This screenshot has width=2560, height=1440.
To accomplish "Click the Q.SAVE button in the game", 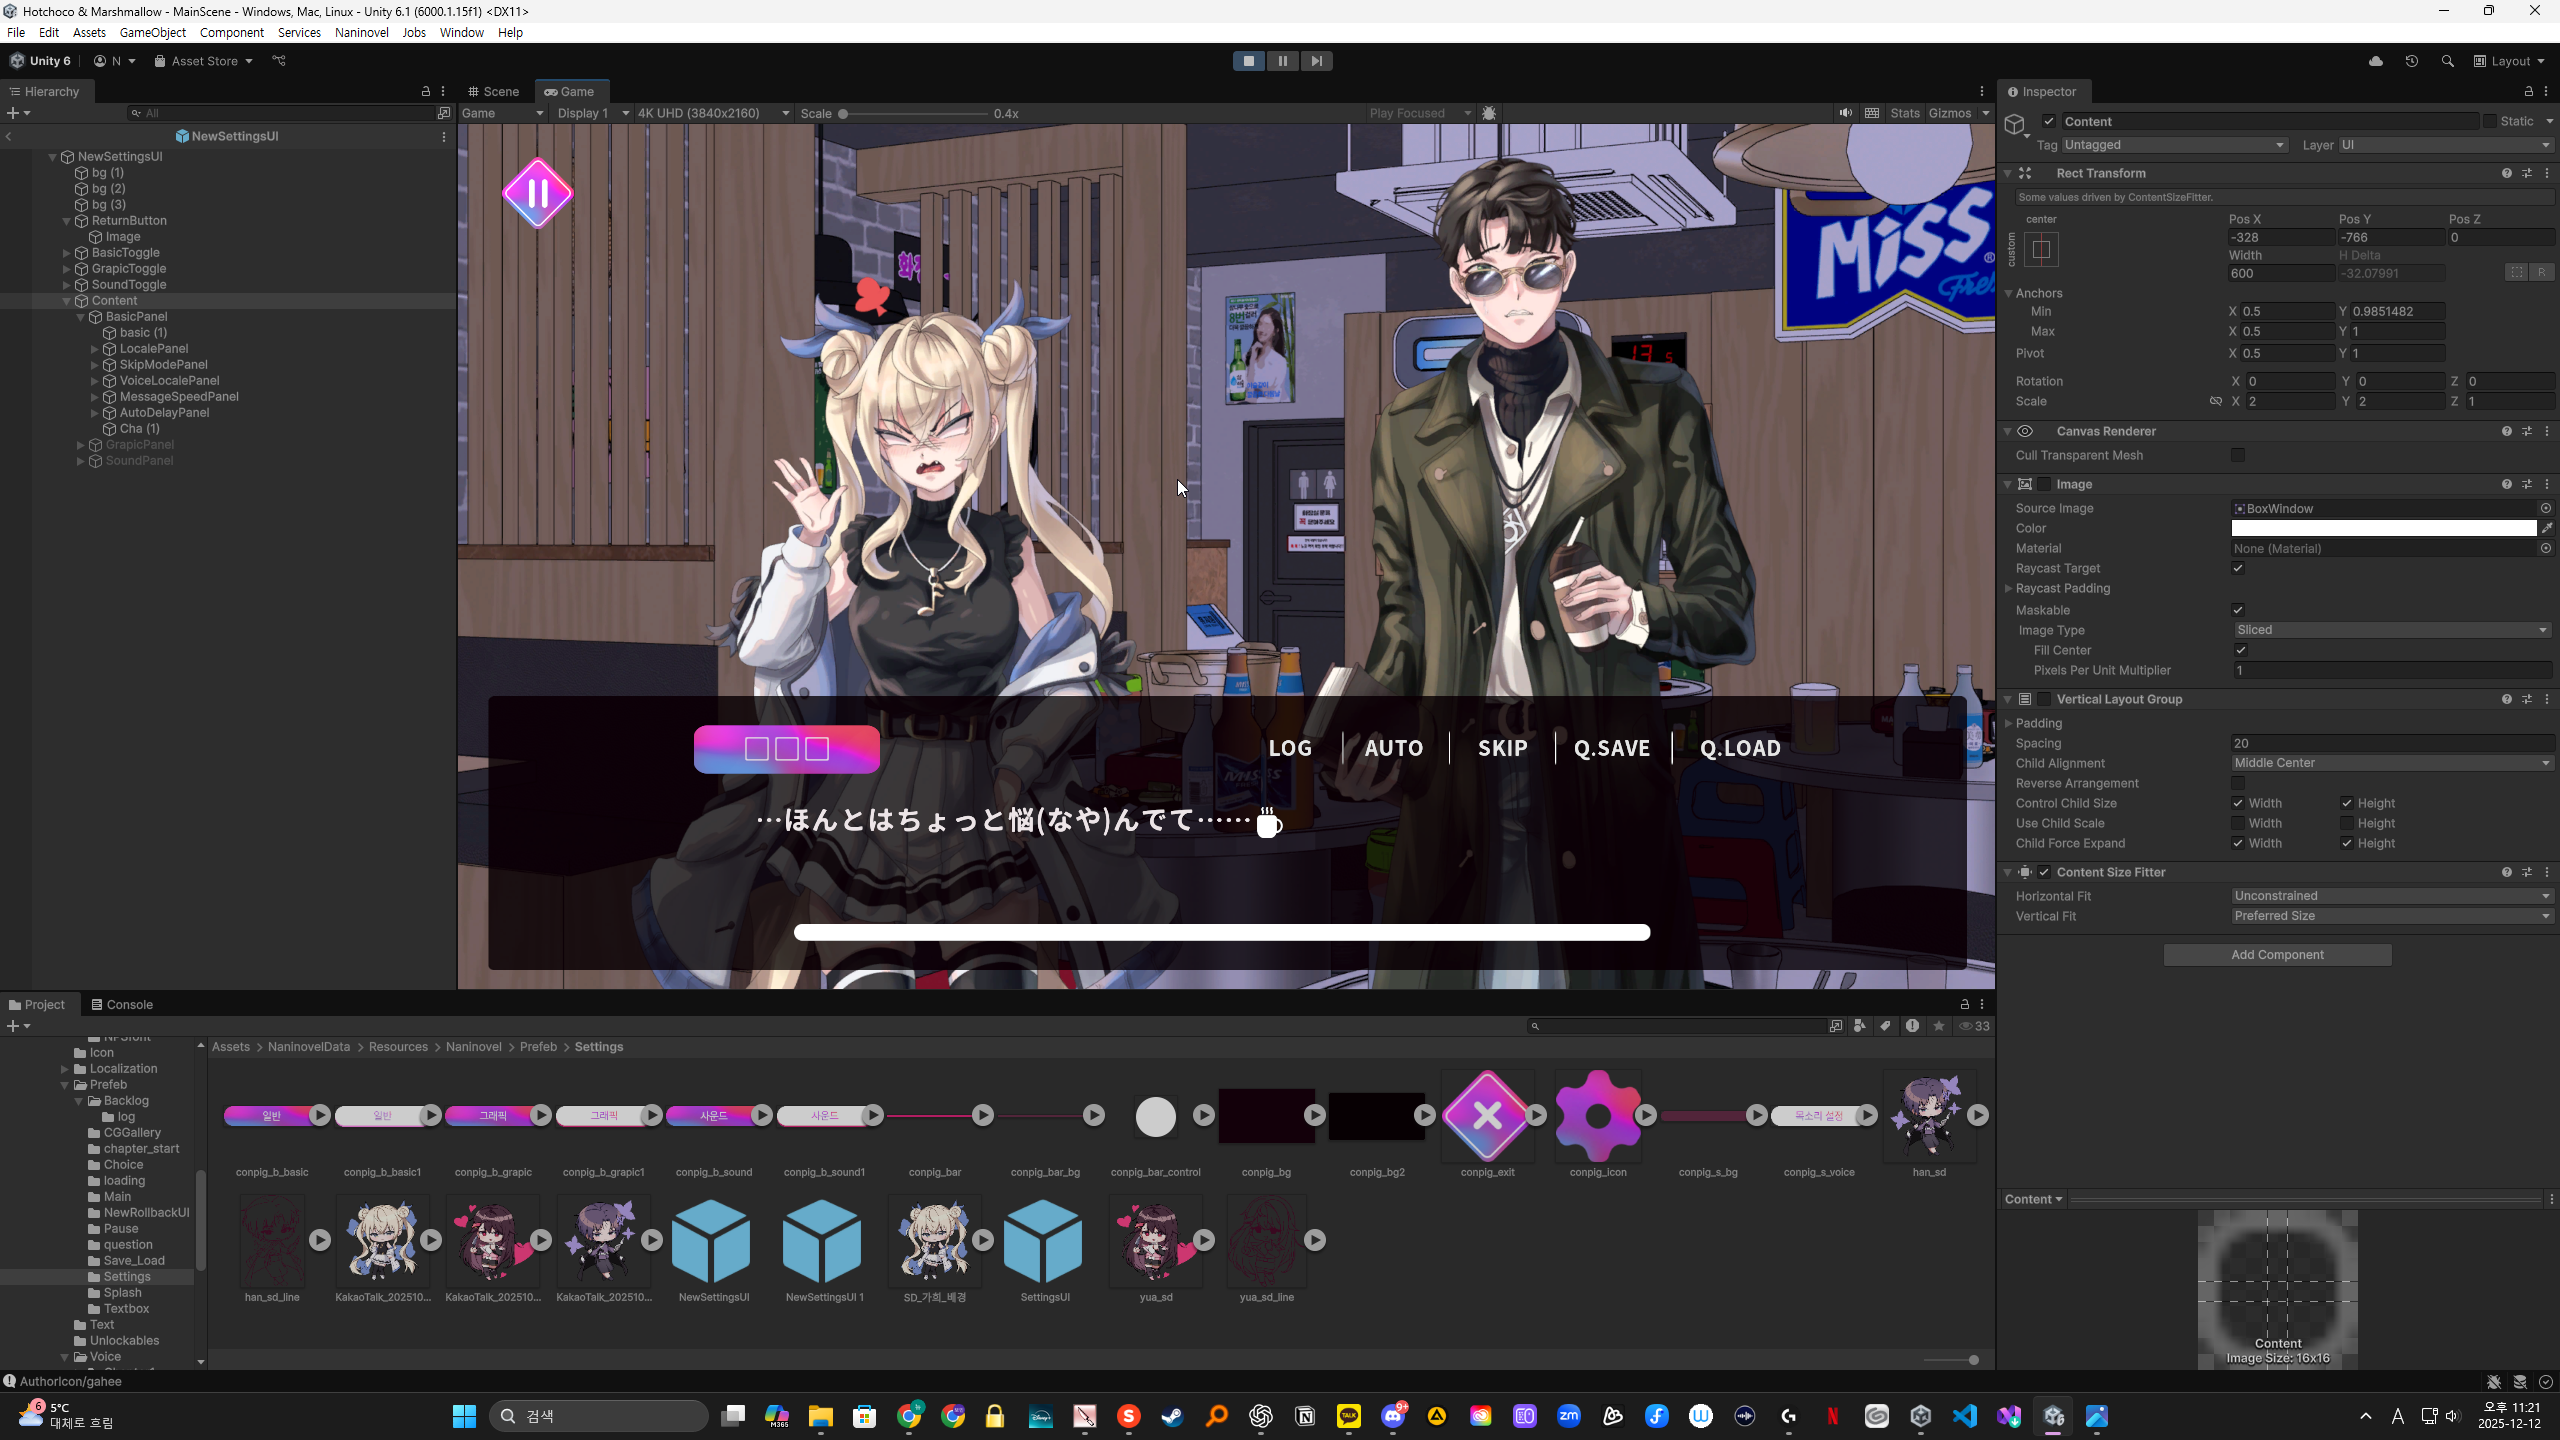I will click(1611, 748).
